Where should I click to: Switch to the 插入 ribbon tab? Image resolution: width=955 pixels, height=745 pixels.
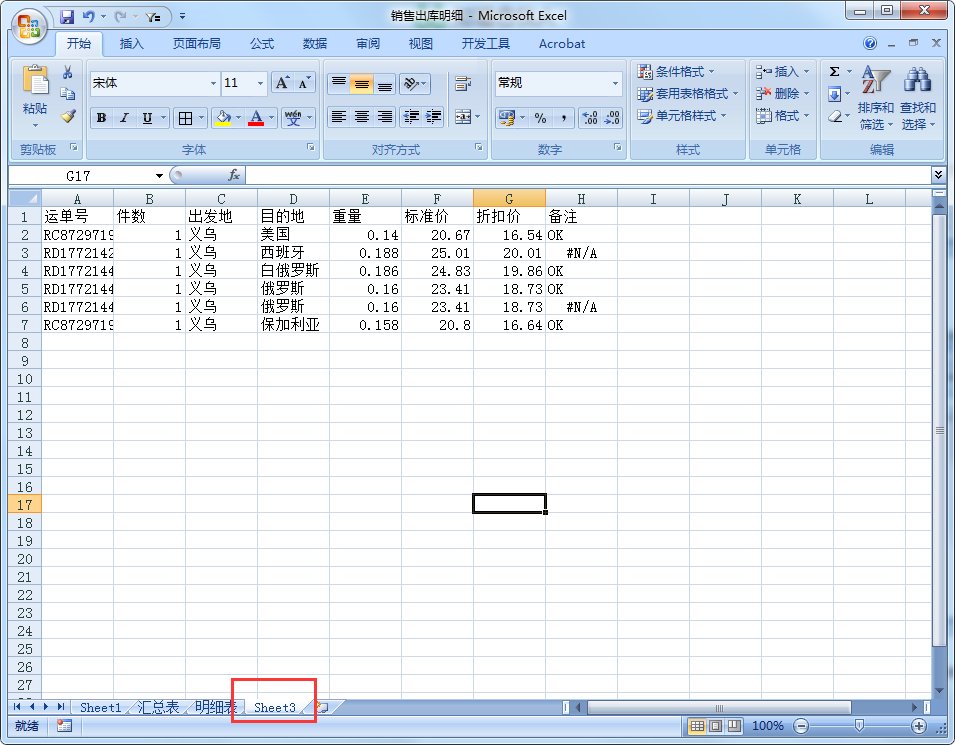tap(132, 43)
